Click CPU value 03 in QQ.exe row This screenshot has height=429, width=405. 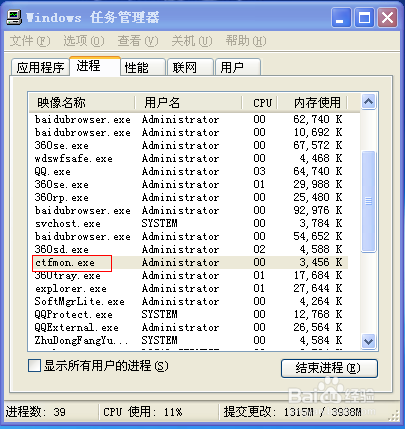click(259, 171)
